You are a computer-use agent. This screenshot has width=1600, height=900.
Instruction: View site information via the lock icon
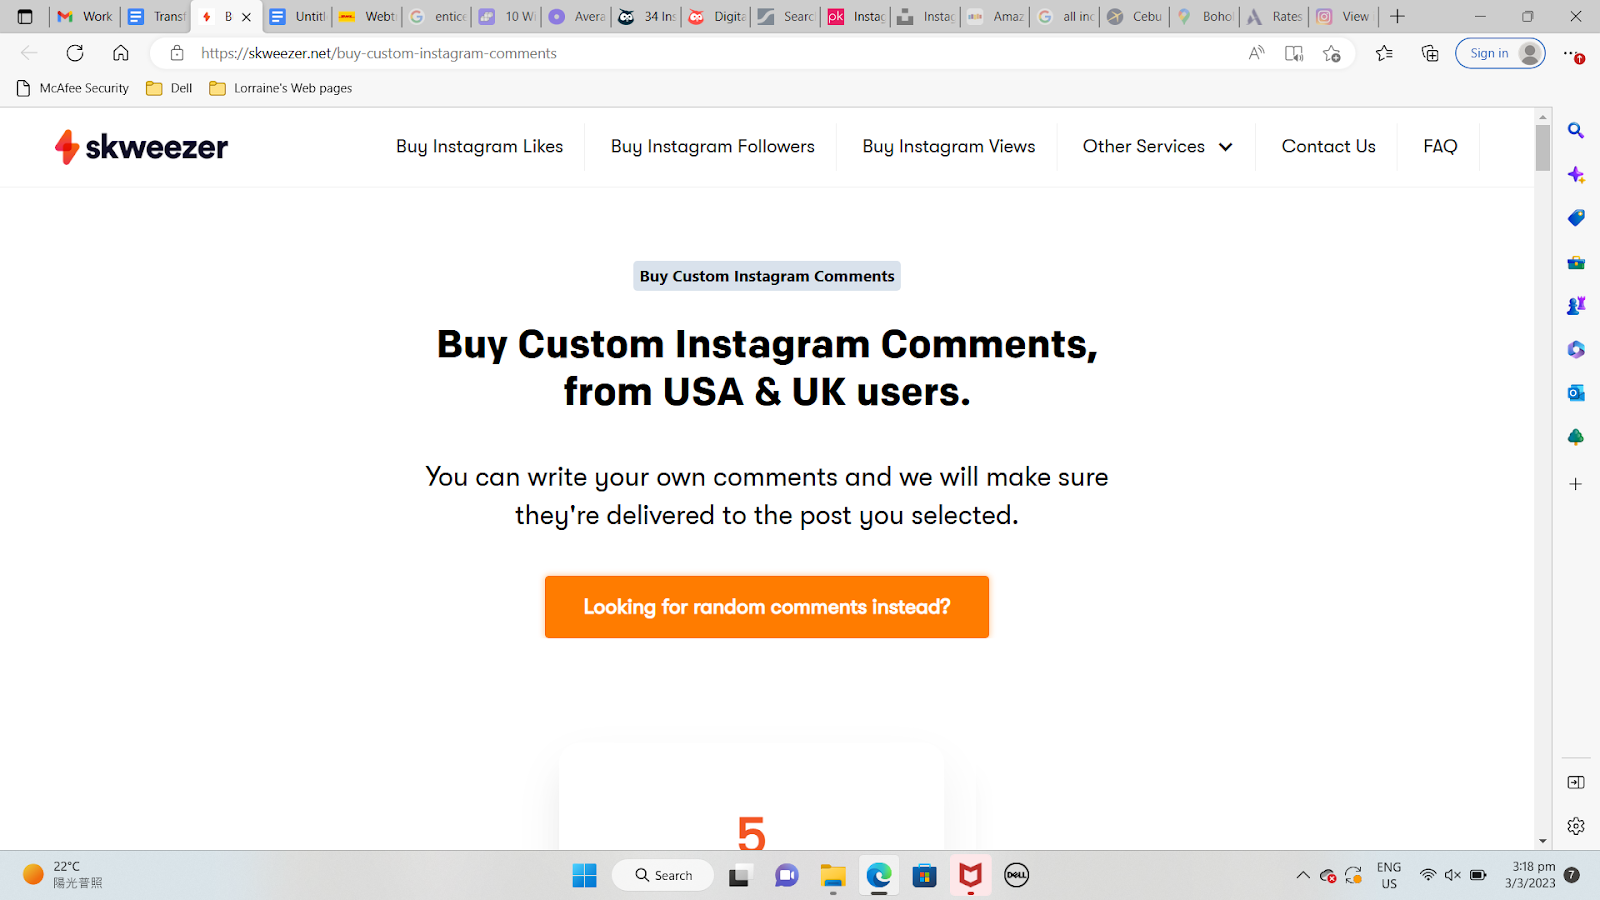pyautogui.click(x=177, y=53)
